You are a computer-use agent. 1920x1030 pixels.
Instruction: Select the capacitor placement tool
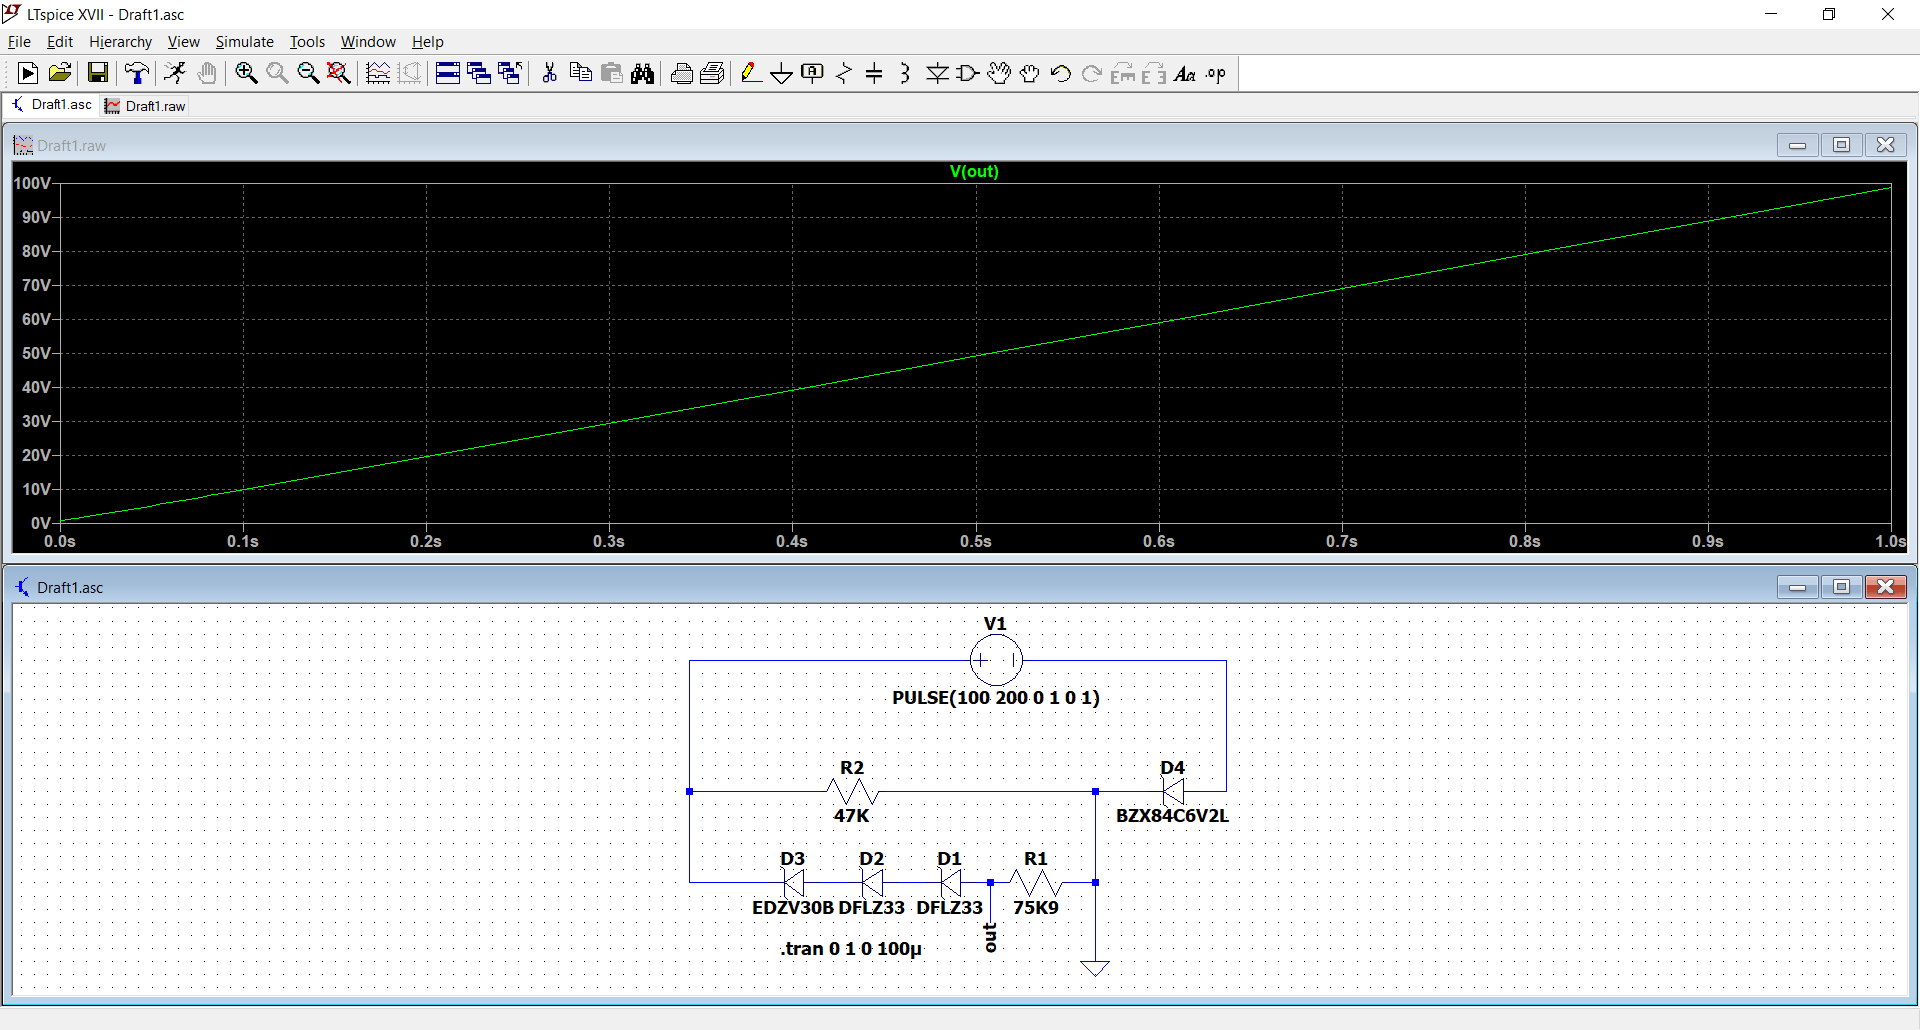click(x=874, y=73)
